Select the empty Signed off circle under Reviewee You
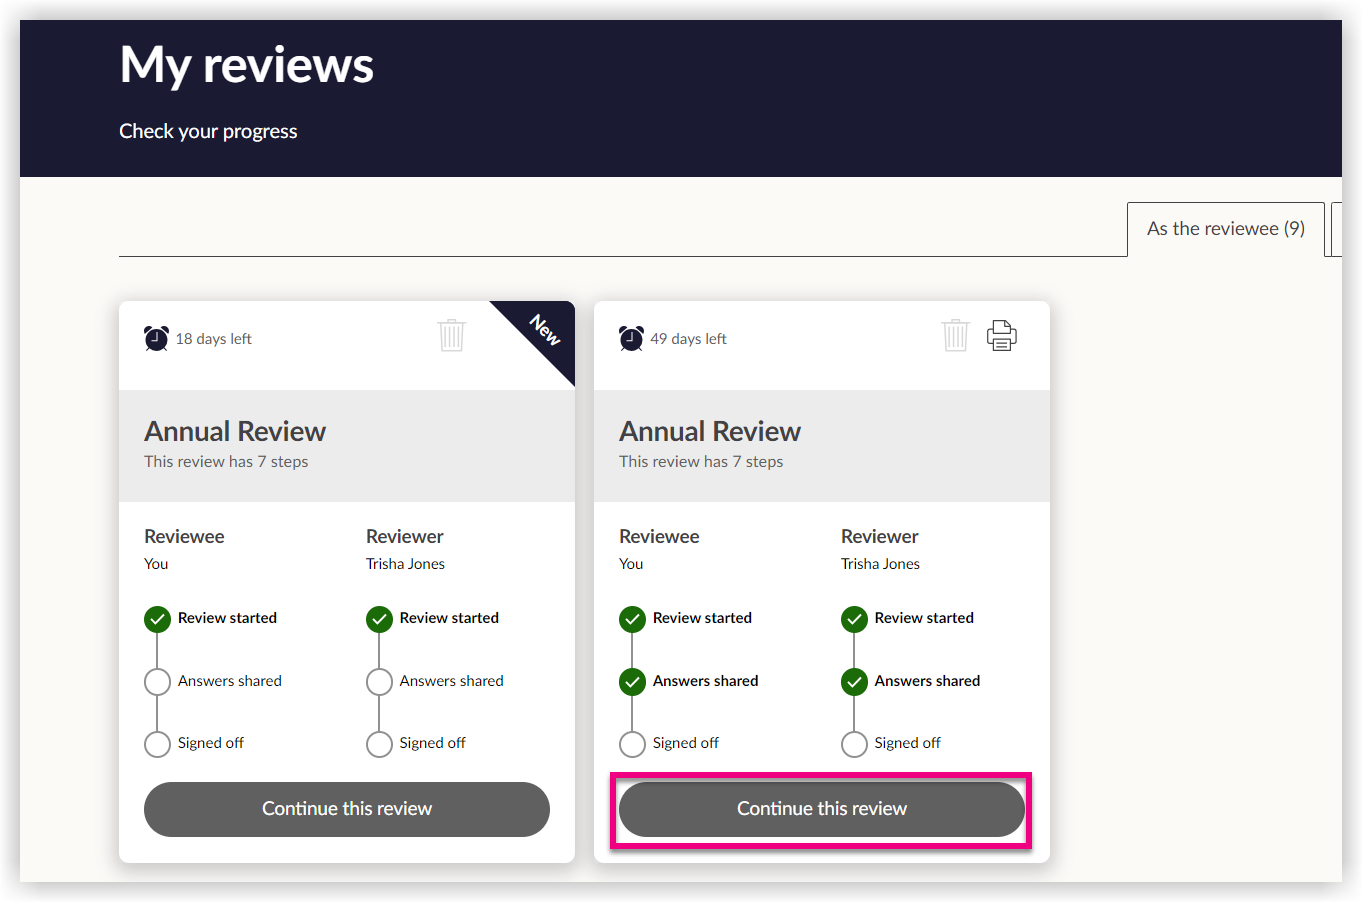This screenshot has height=903, width=1363. (x=157, y=743)
